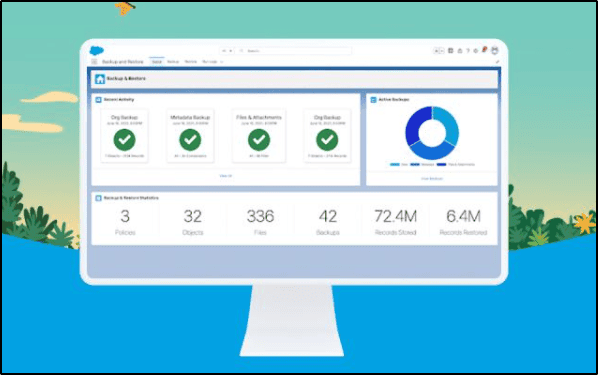Image resolution: width=598 pixels, height=375 pixels.
Task: Open the favorites list dropdown arrow
Action: coord(442,51)
